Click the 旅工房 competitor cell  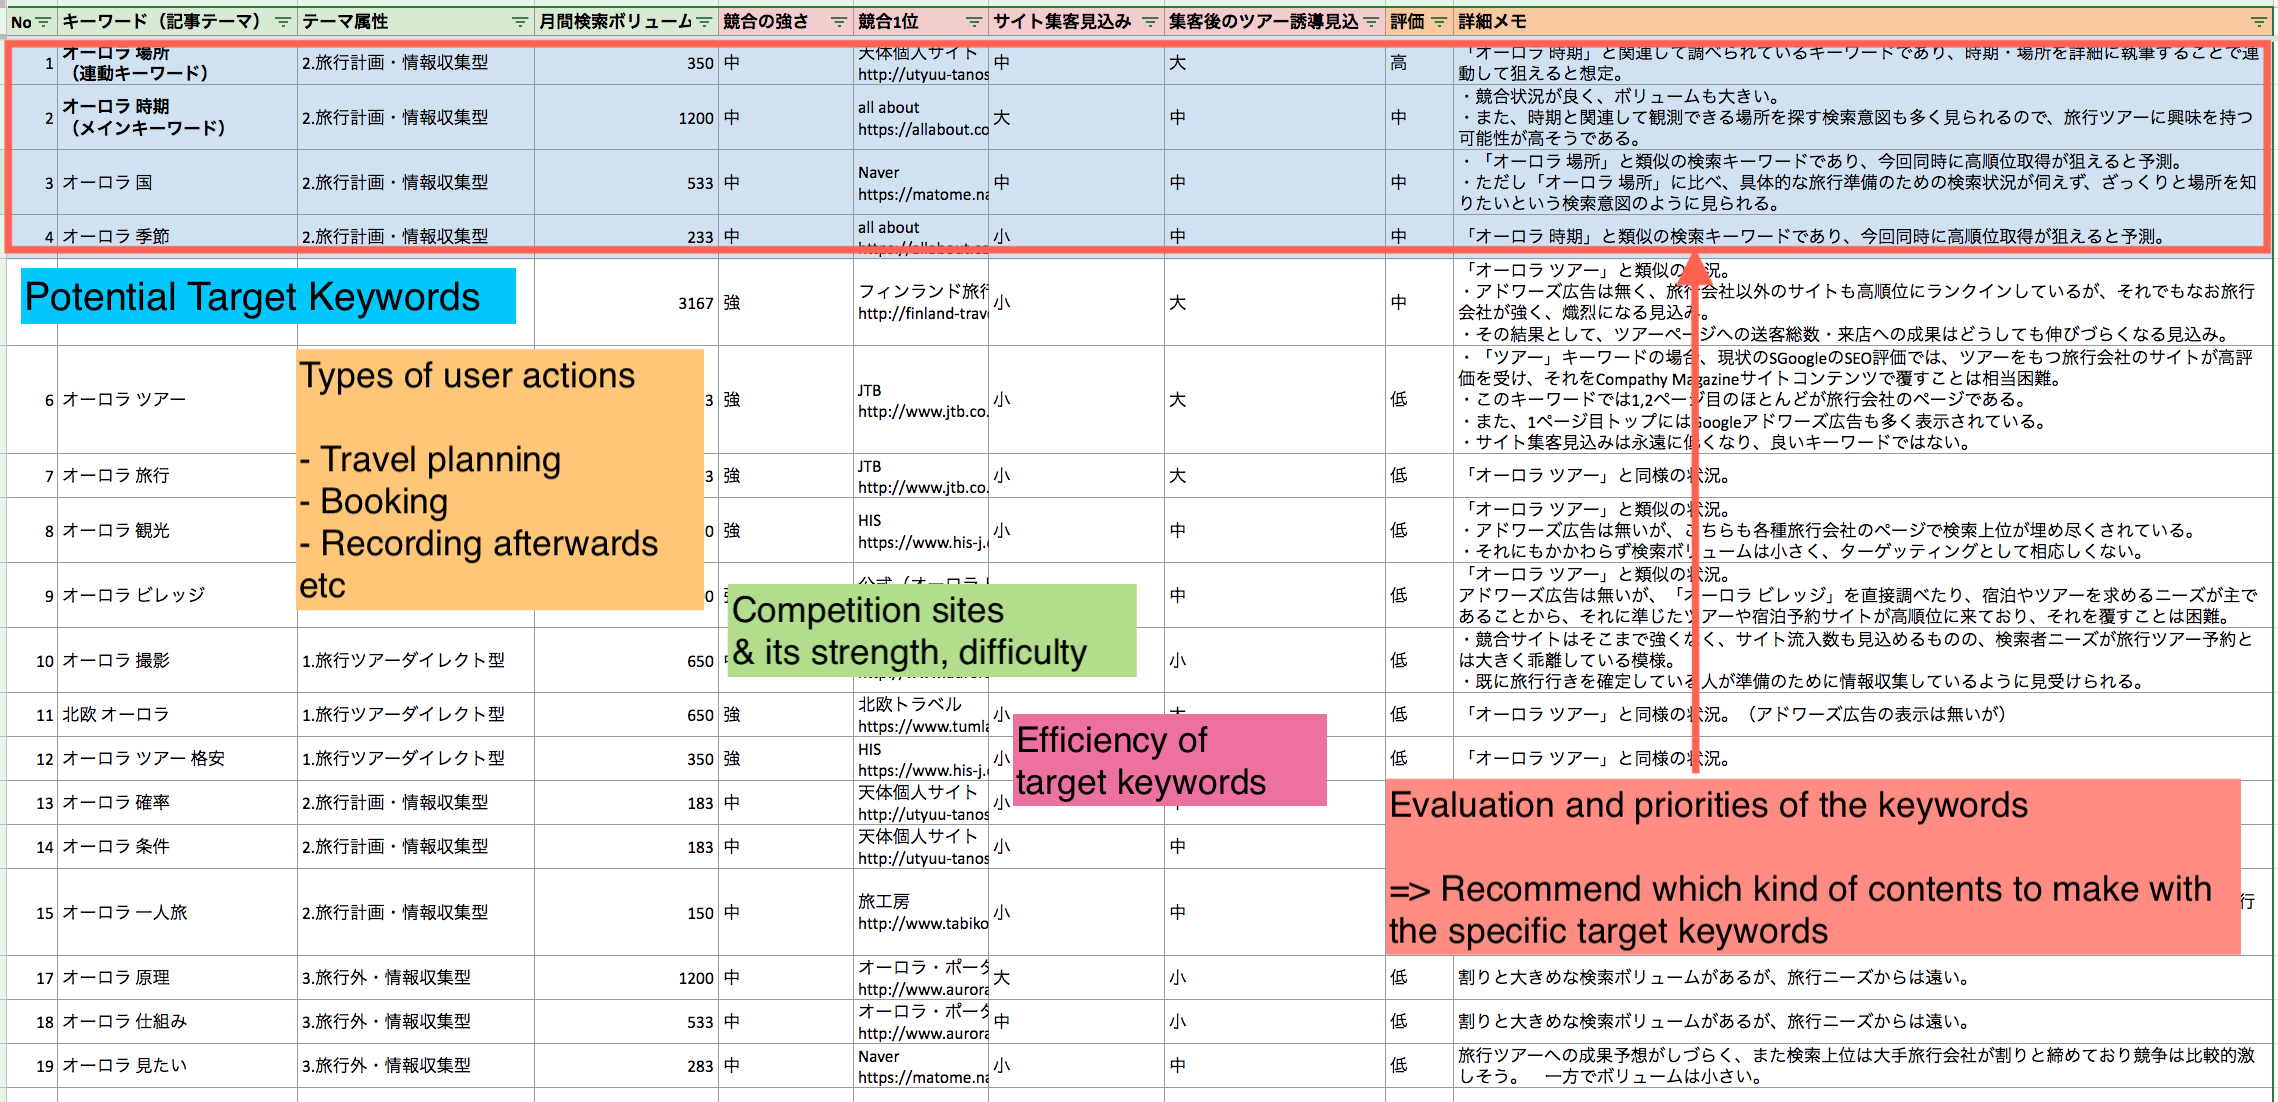921,913
